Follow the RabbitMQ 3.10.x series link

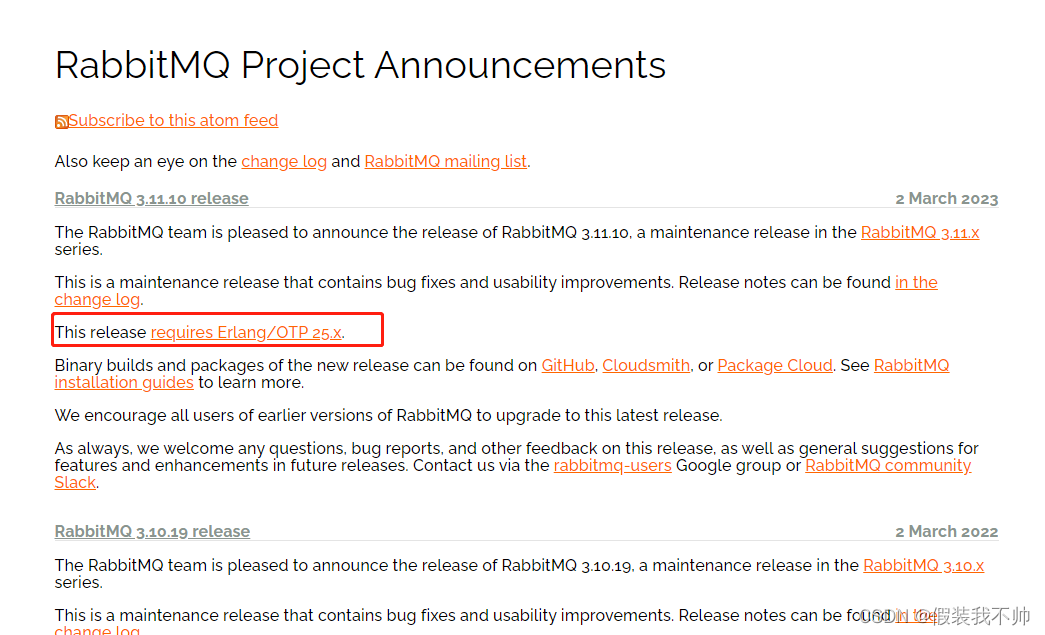(923, 566)
